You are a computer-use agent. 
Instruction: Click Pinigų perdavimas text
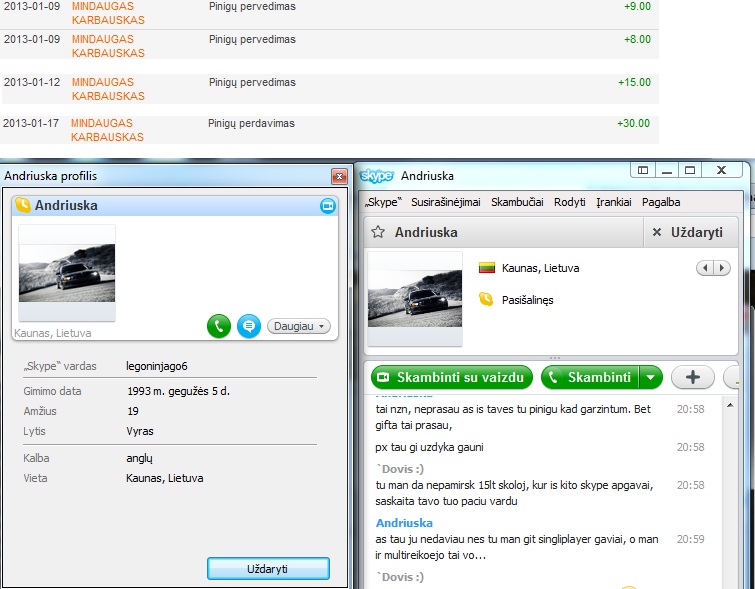(x=251, y=124)
